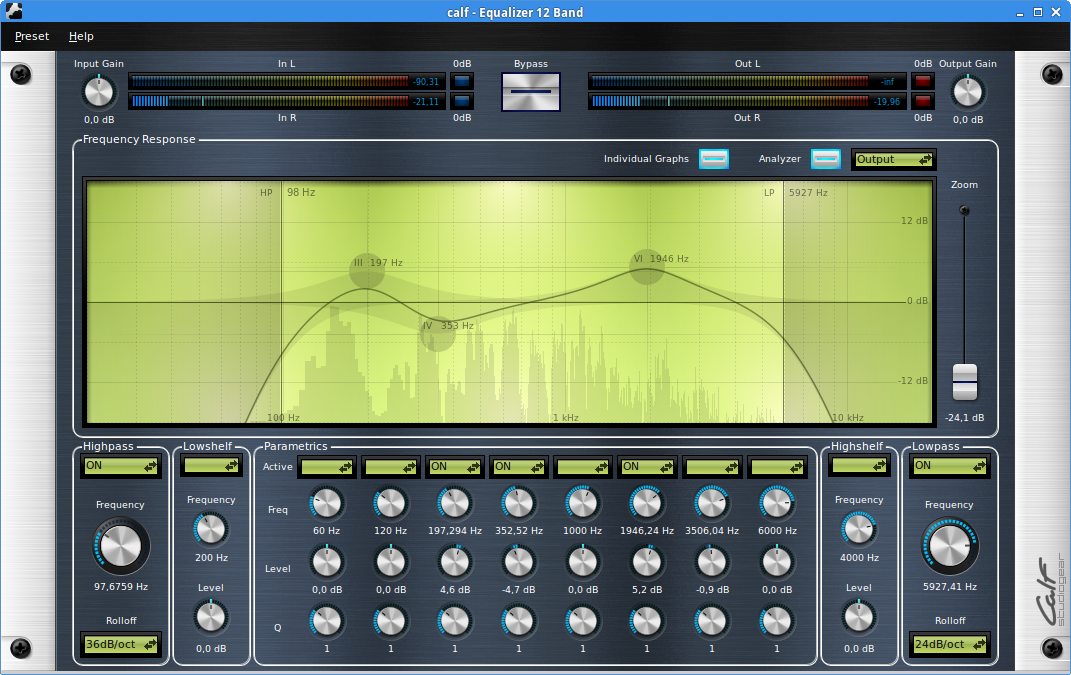Toggle the Bypass switch
Image resolution: width=1071 pixels, height=675 pixels.
pos(531,92)
